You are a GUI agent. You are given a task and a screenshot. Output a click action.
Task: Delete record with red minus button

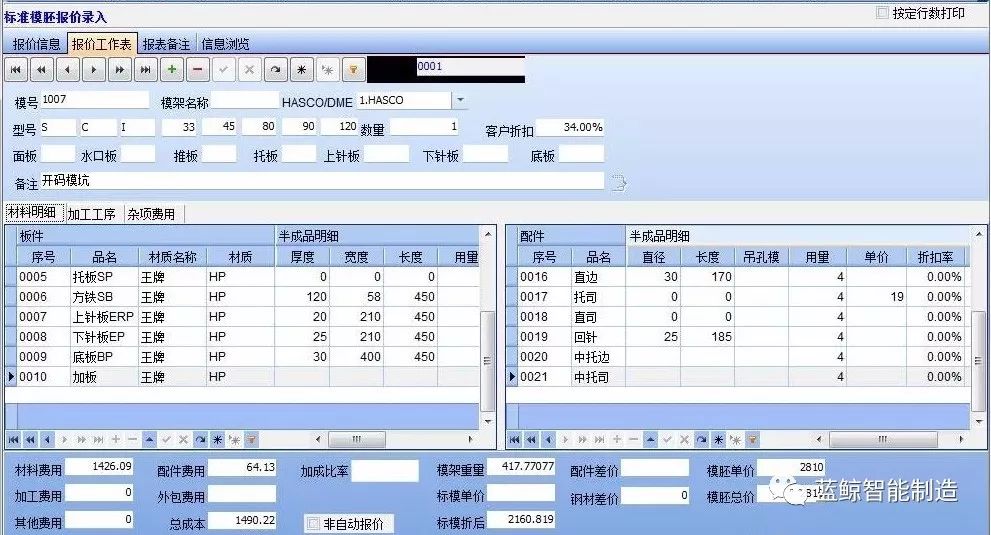tap(198, 69)
